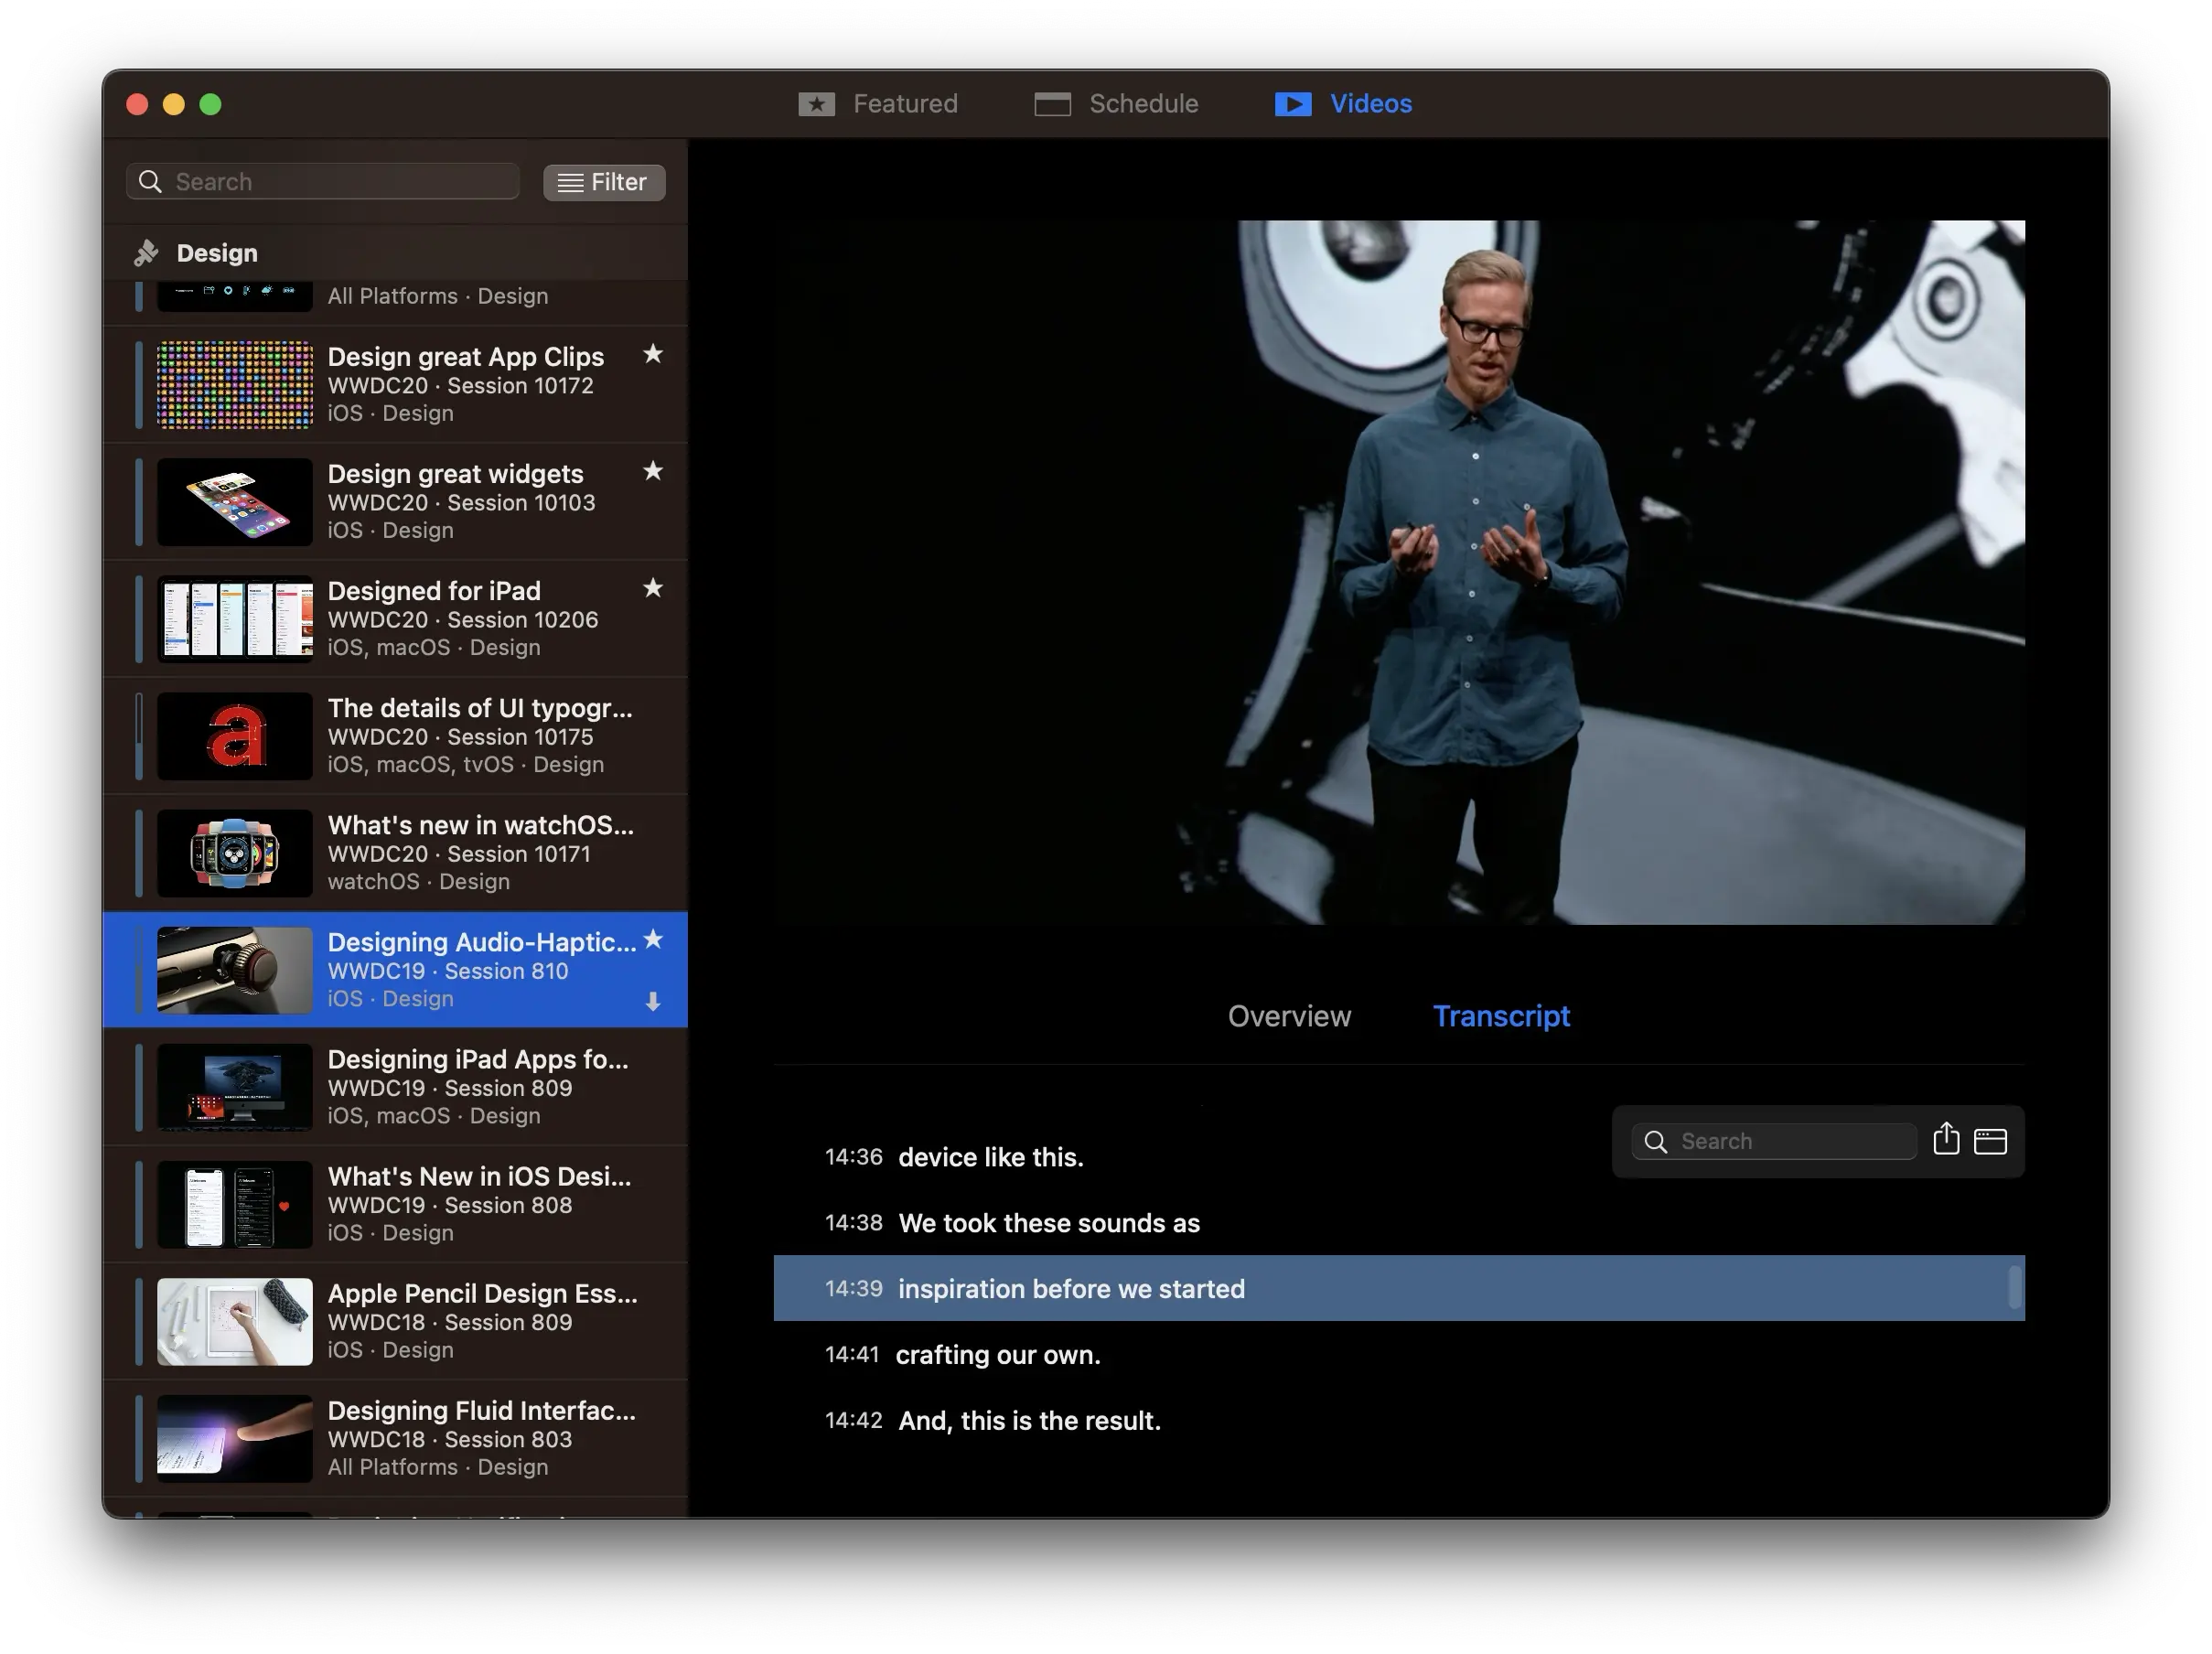
Task: Click the star on Designing Audio-Haptic session
Action: (653, 939)
